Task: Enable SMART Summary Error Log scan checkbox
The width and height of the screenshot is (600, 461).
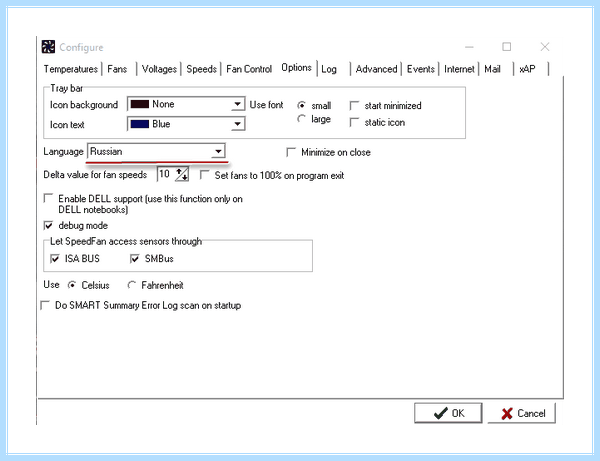Action: point(45,305)
